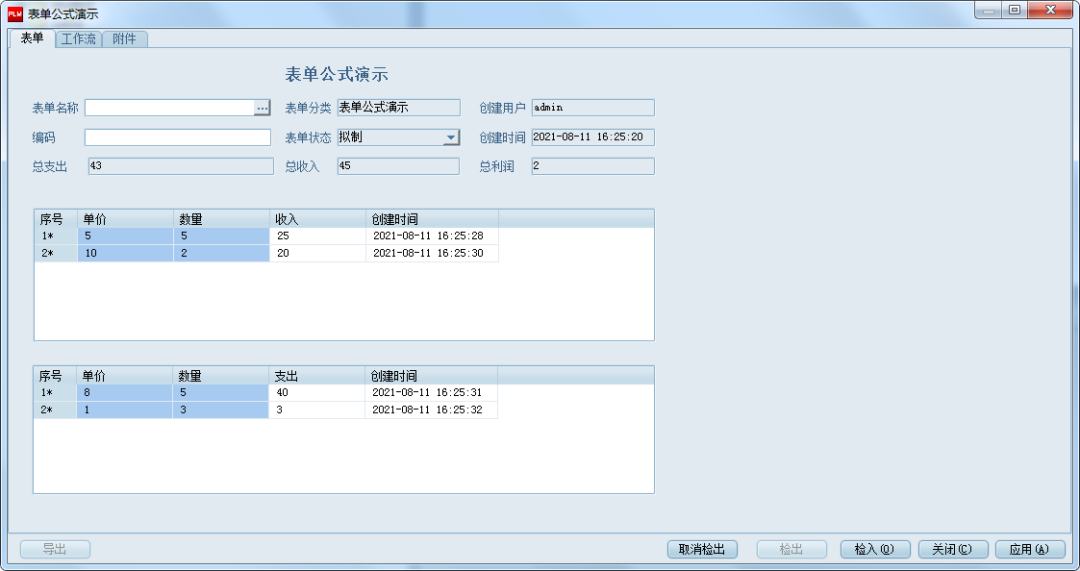Click the 数量 cell showing 3 in the expense table
This screenshot has height=571, width=1080.
[x=220, y=410]
